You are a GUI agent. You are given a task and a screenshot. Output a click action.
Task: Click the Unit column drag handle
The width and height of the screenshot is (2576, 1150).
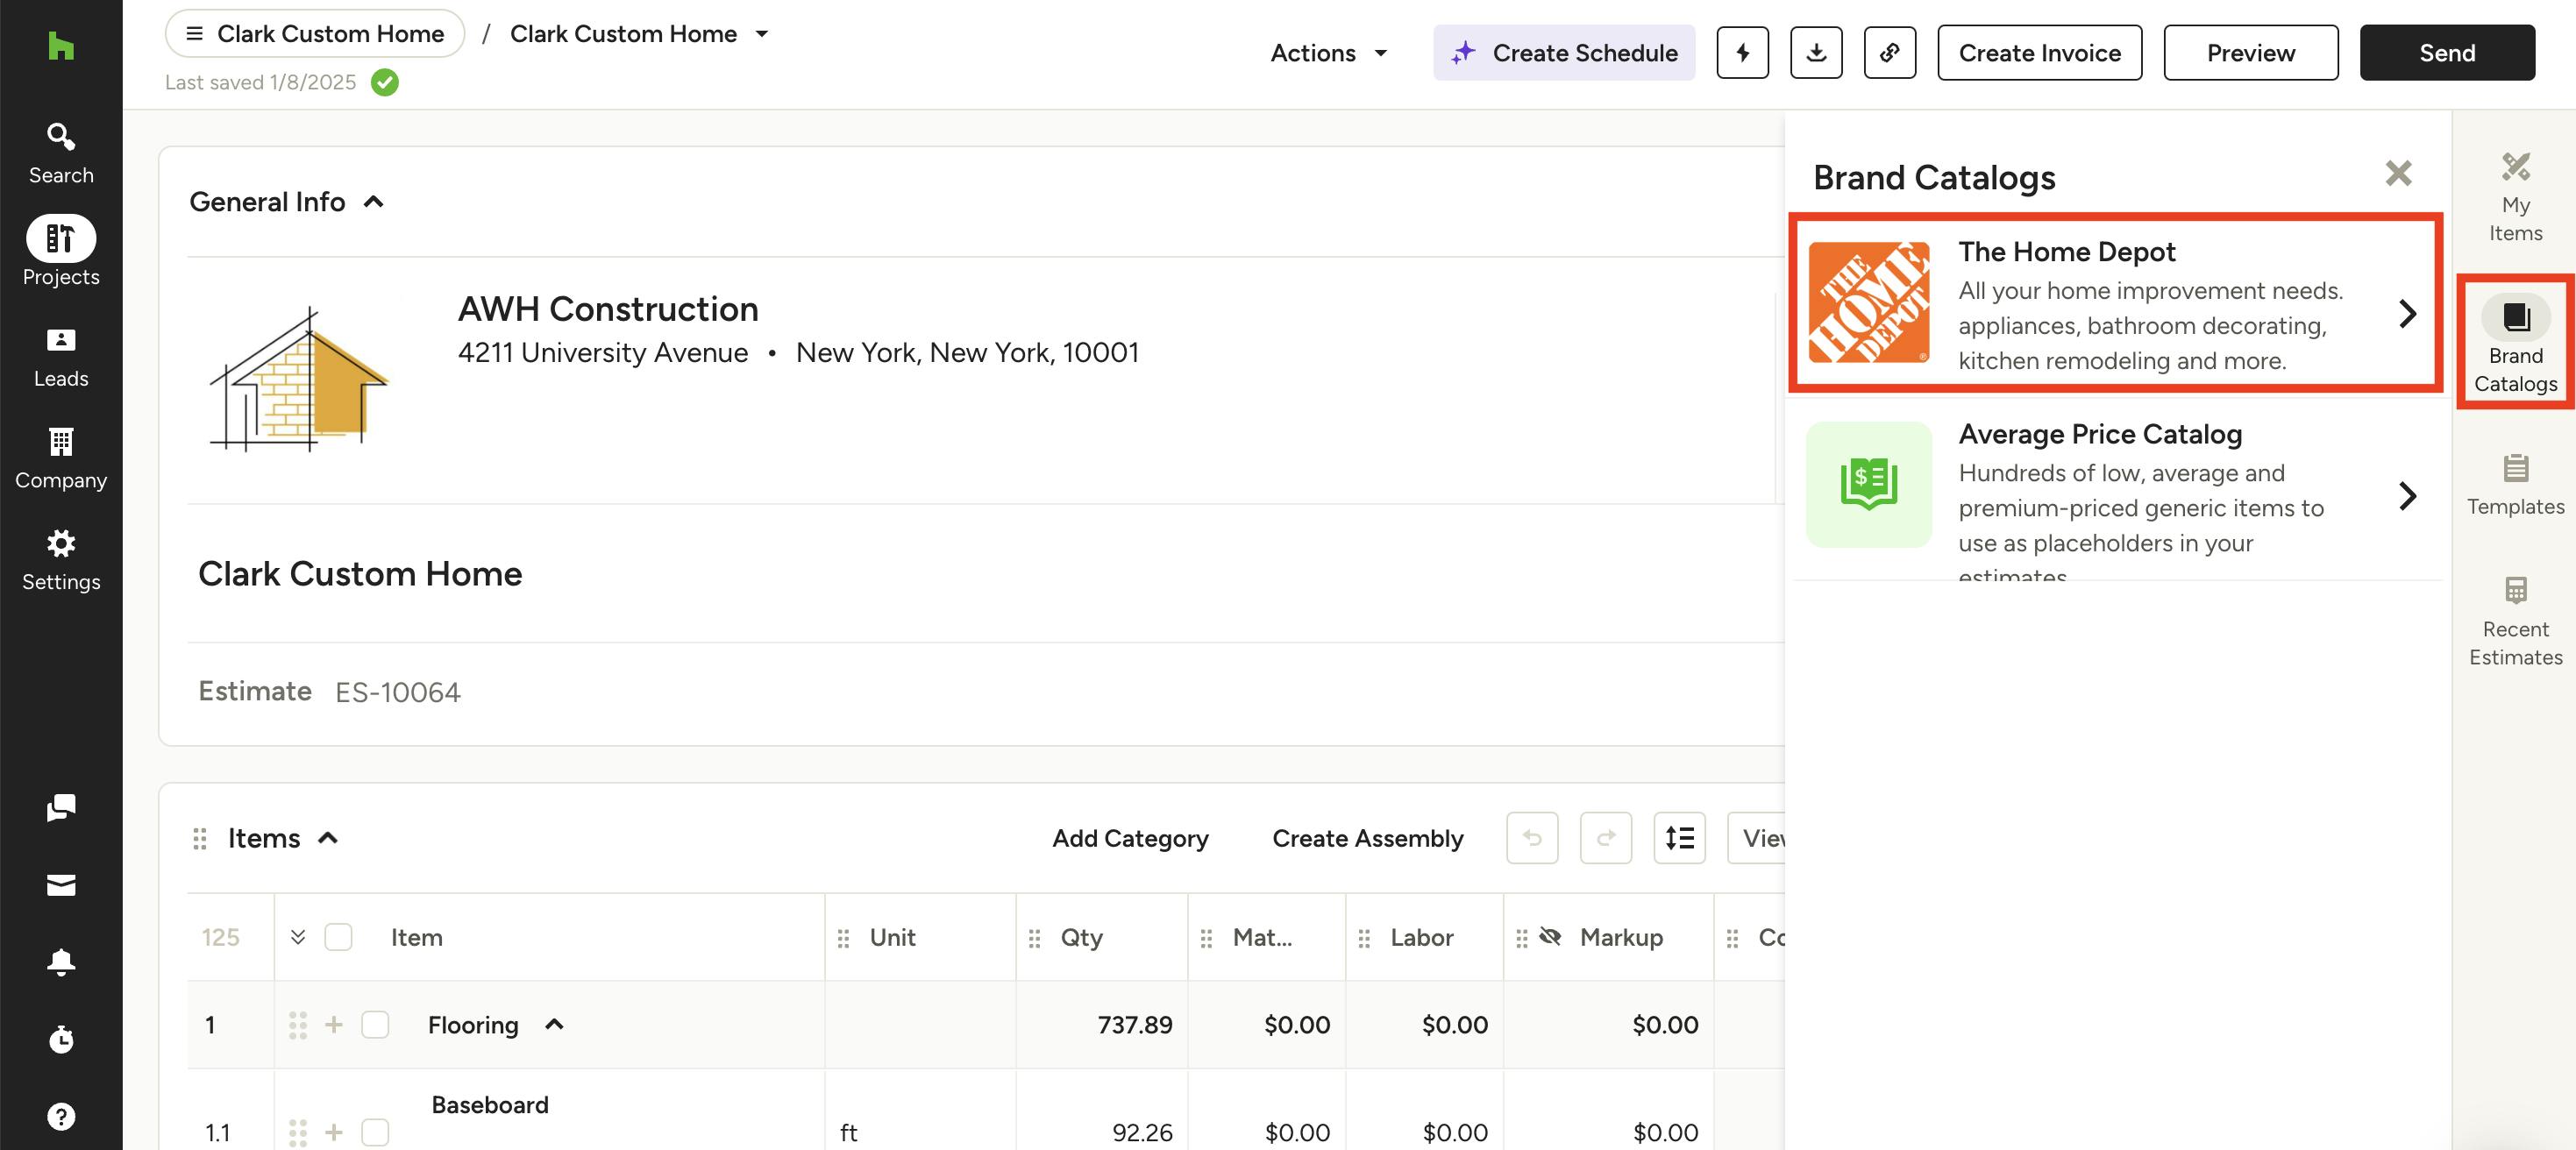[x=843, y=938]
